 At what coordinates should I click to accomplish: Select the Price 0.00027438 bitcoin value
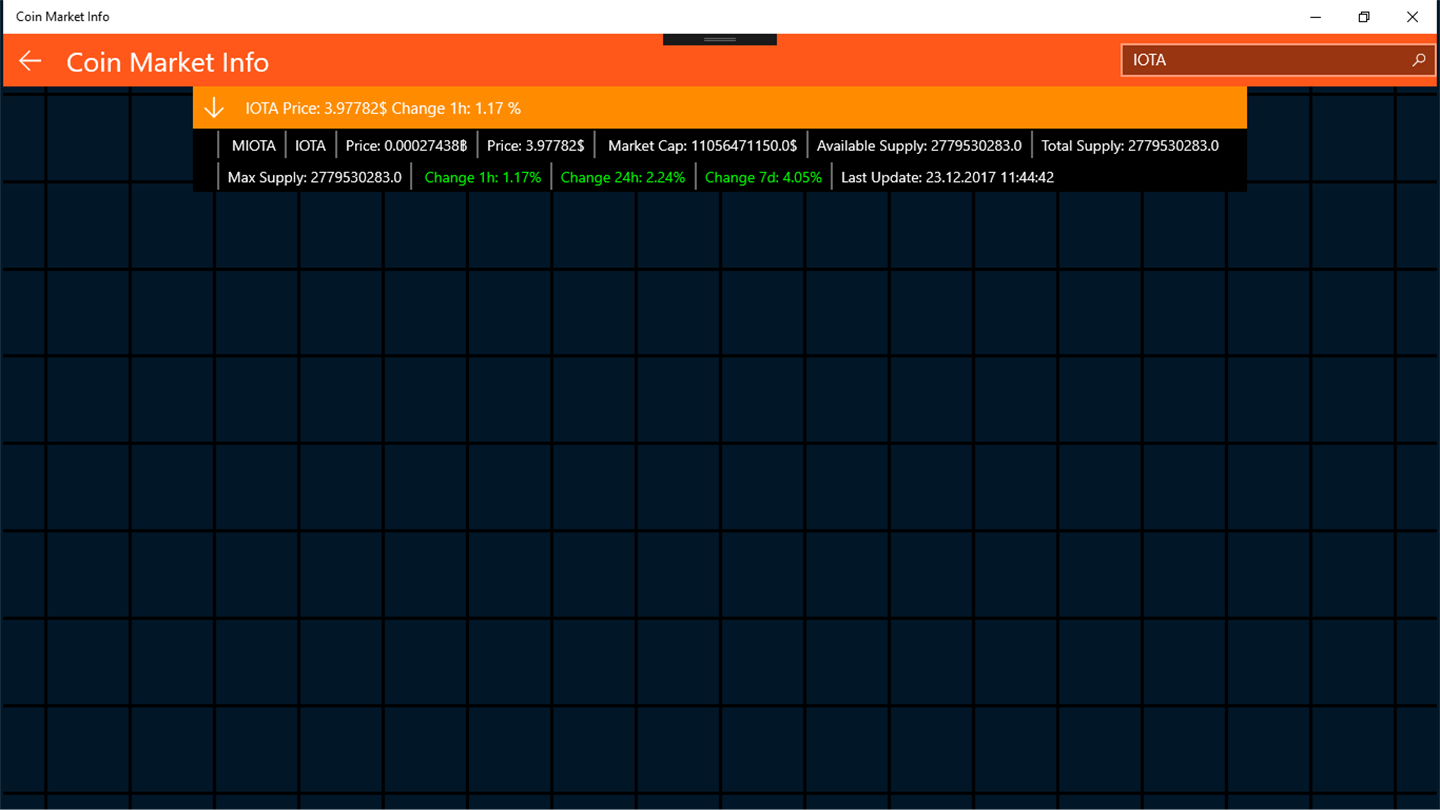coord(406,146)
